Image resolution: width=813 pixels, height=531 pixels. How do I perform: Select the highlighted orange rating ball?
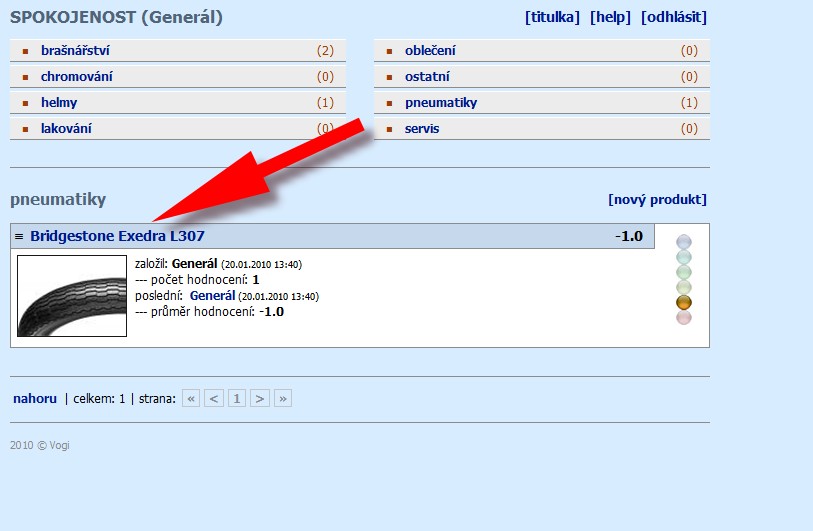point(684,302)
